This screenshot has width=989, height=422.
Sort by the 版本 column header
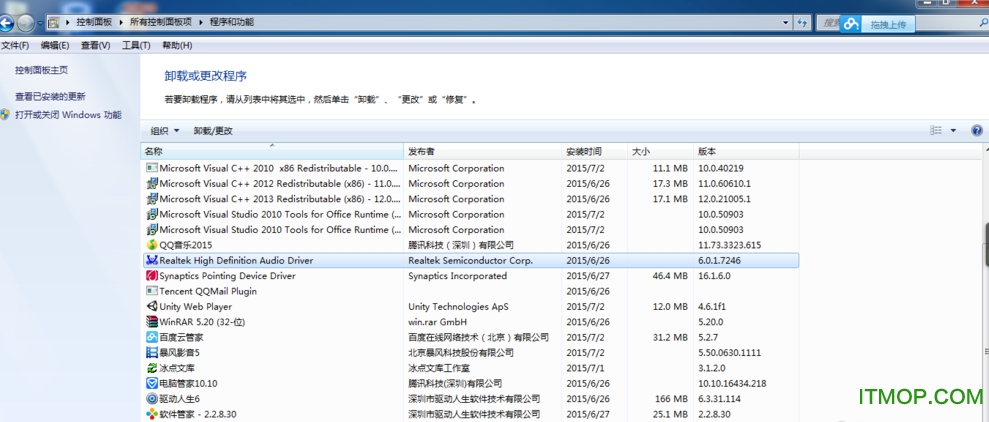point(746,151)
